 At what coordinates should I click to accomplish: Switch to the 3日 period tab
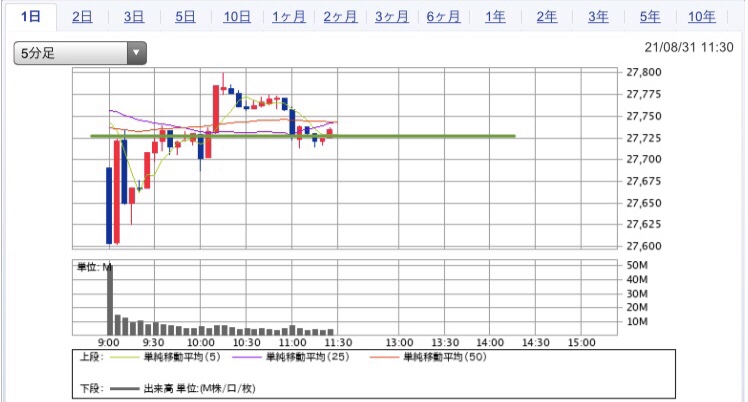click(x=134, y=17)
